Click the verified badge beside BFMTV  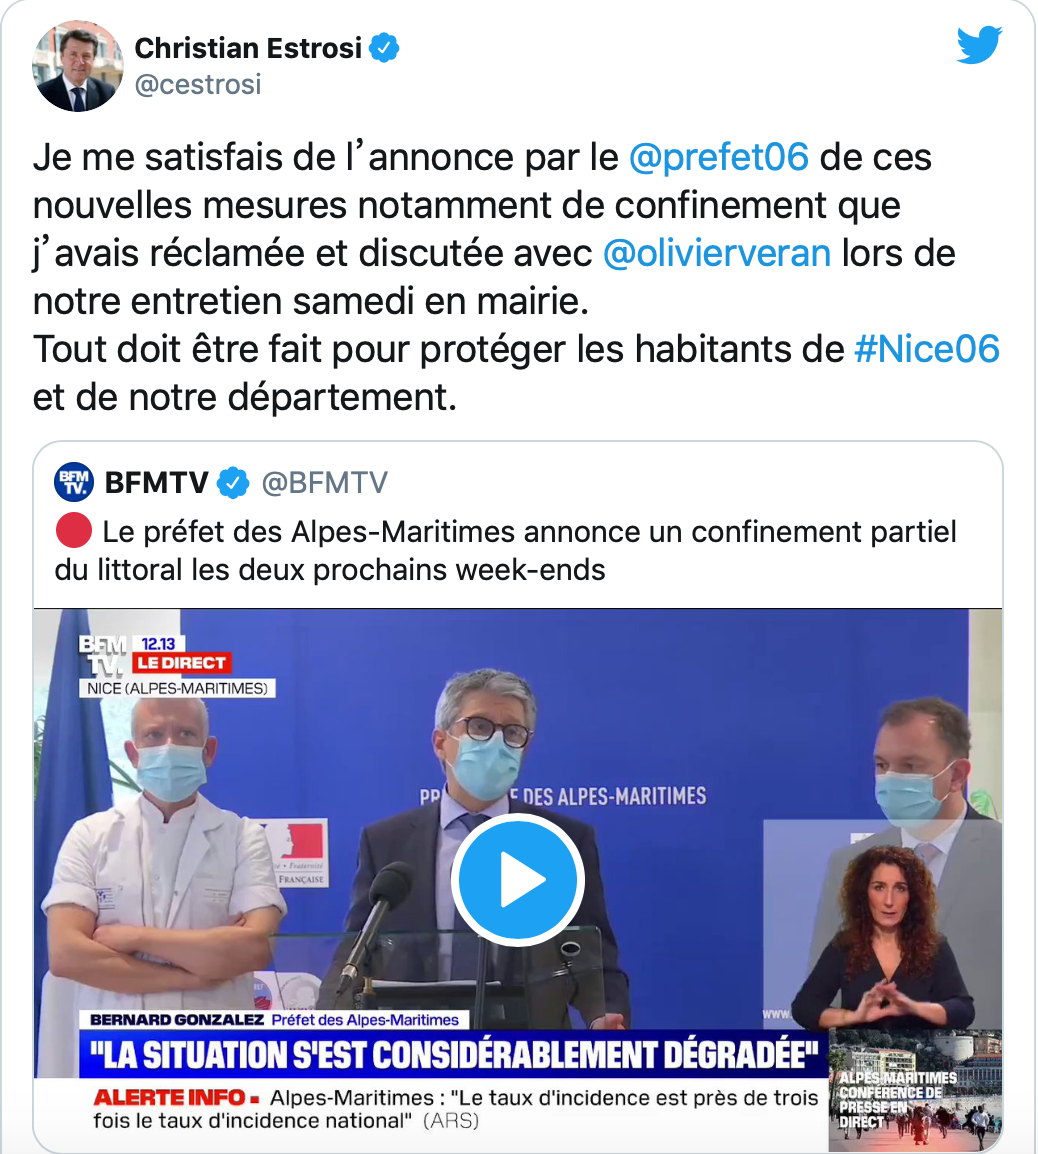click(233, 483)
